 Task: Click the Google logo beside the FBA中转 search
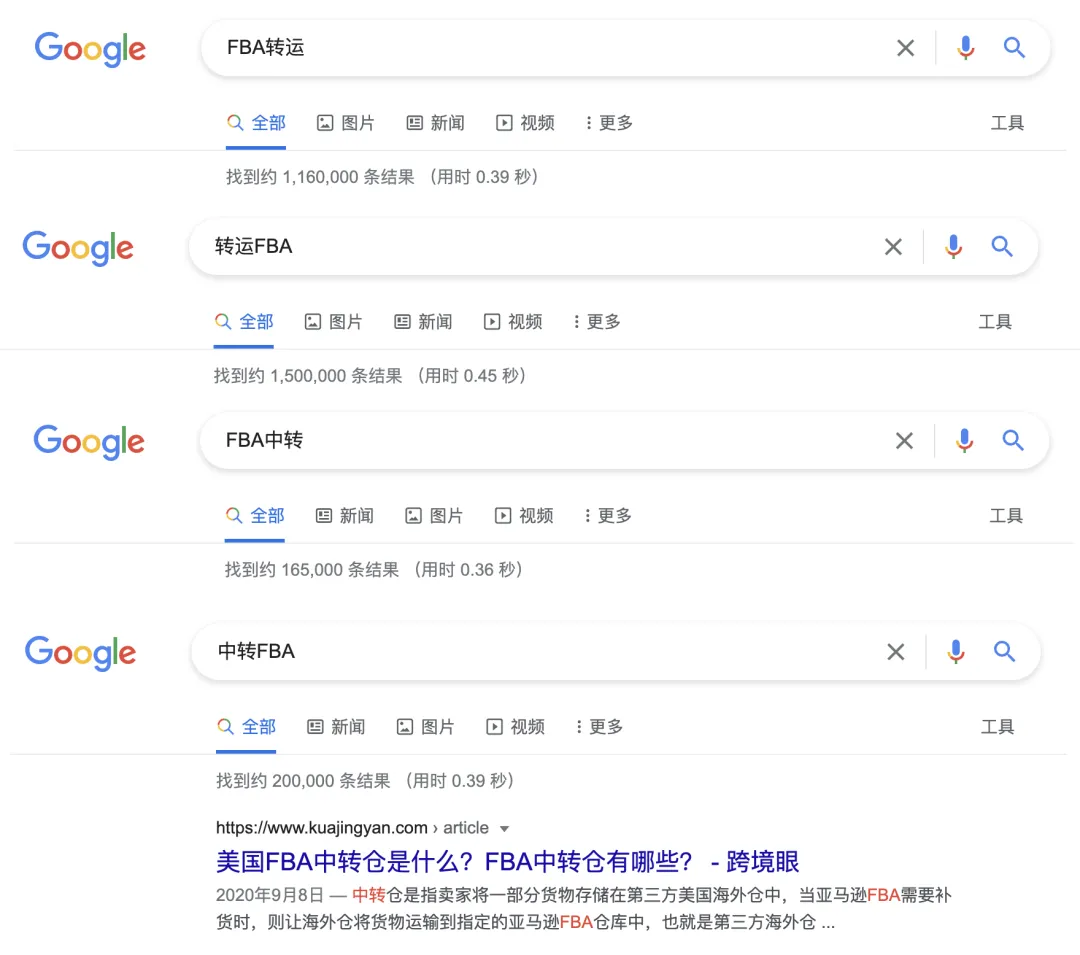click(x=89, y=441)
